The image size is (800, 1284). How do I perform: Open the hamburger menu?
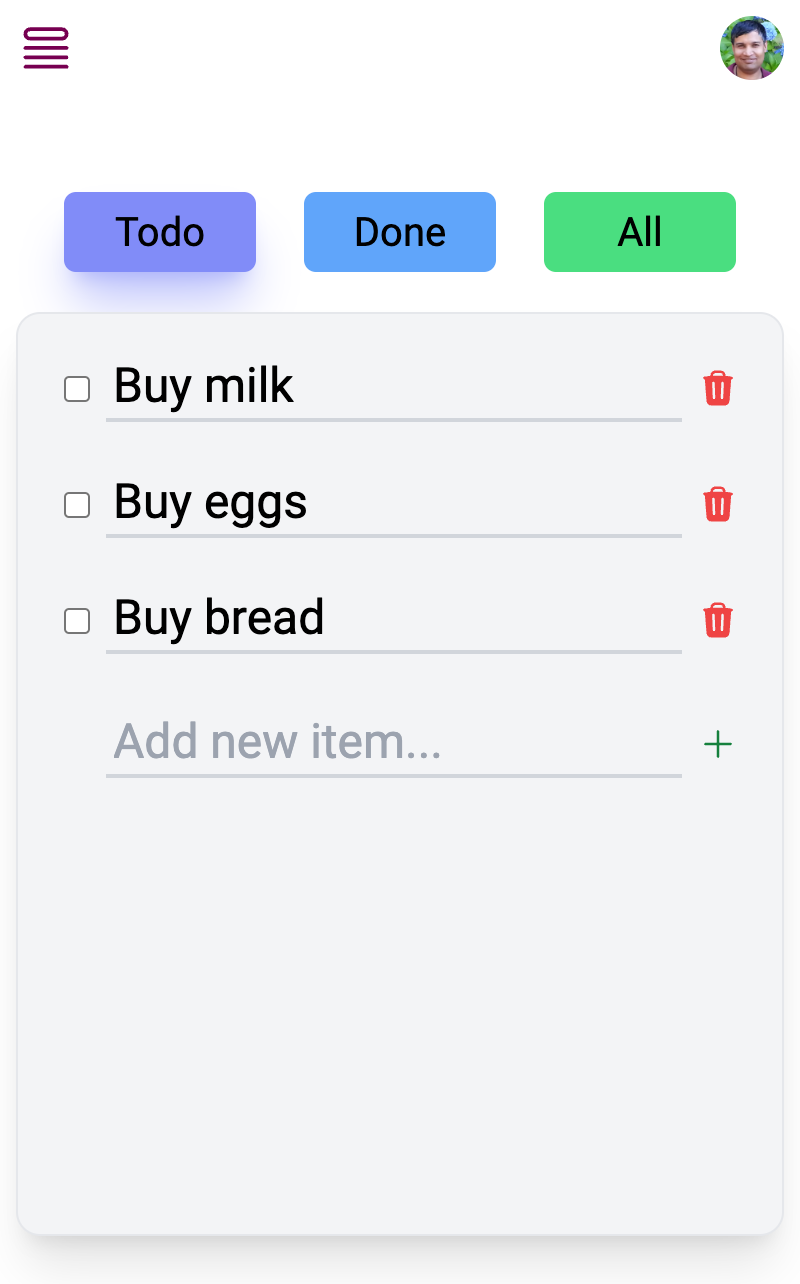[46, 48]
